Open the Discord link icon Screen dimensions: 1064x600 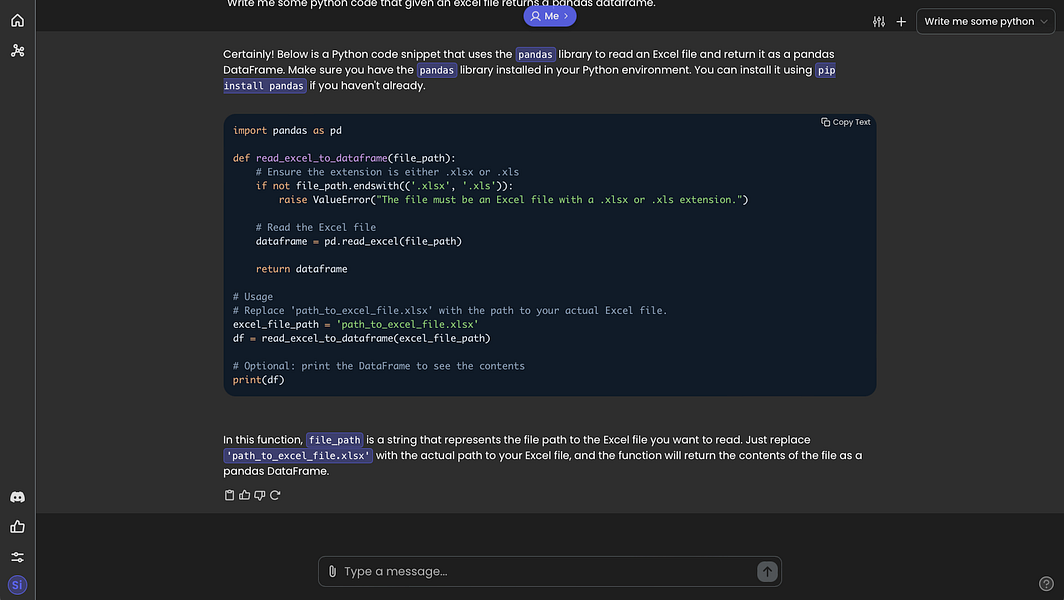coord(17,497)
